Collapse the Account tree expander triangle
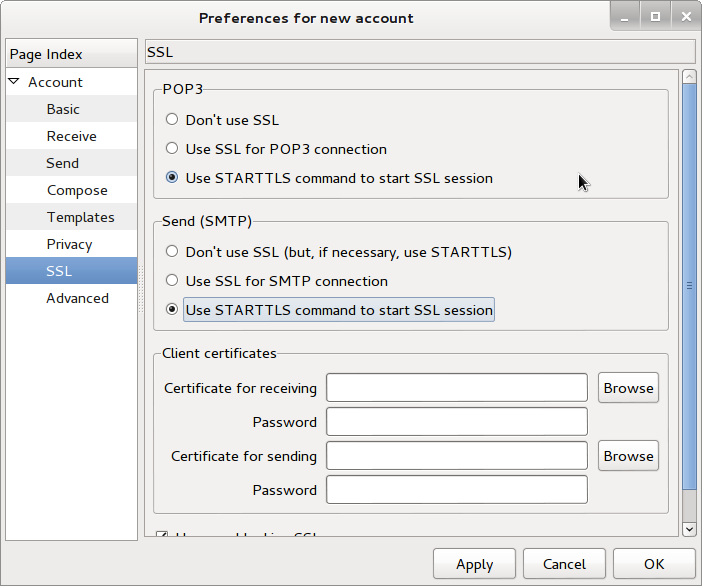 coord(14,82)
